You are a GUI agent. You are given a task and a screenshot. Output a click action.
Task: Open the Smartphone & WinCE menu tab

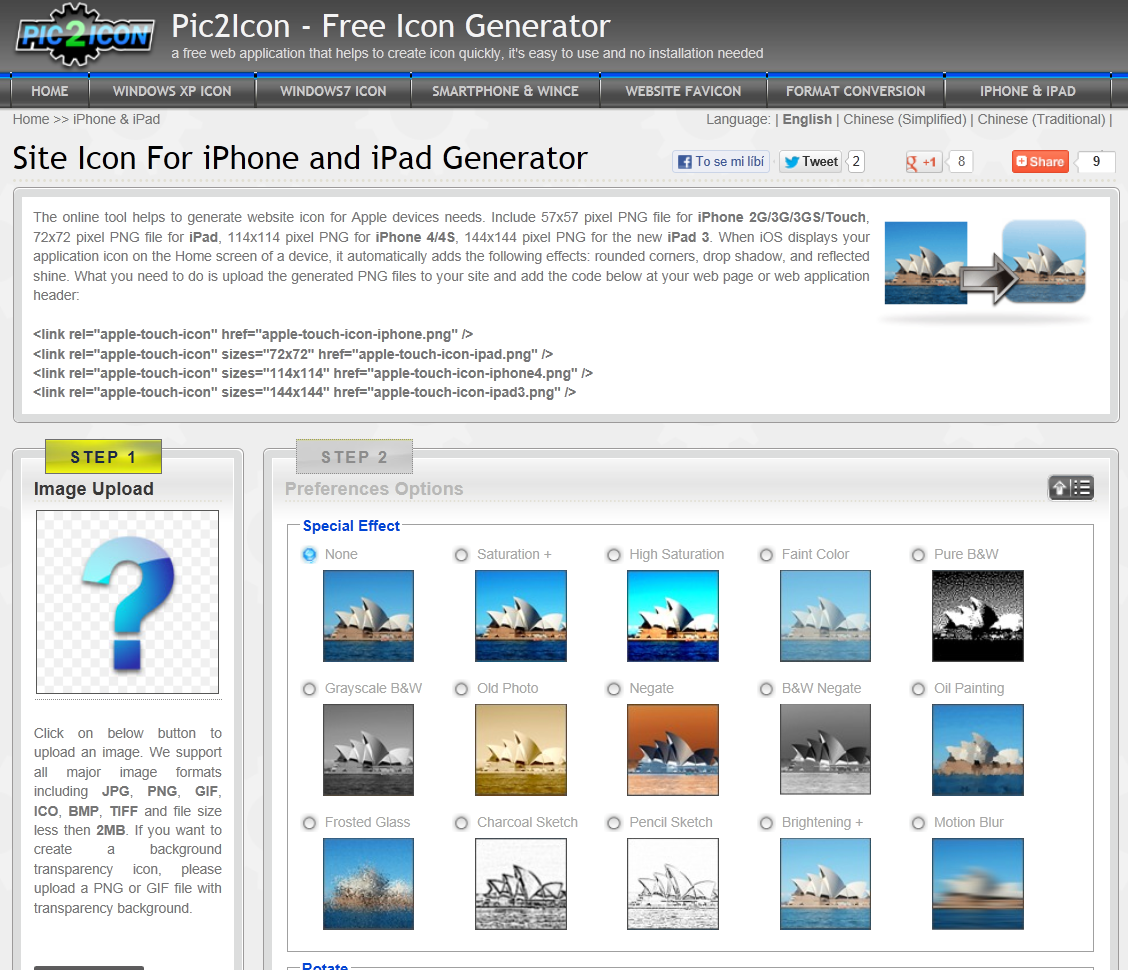pos(505,91)
